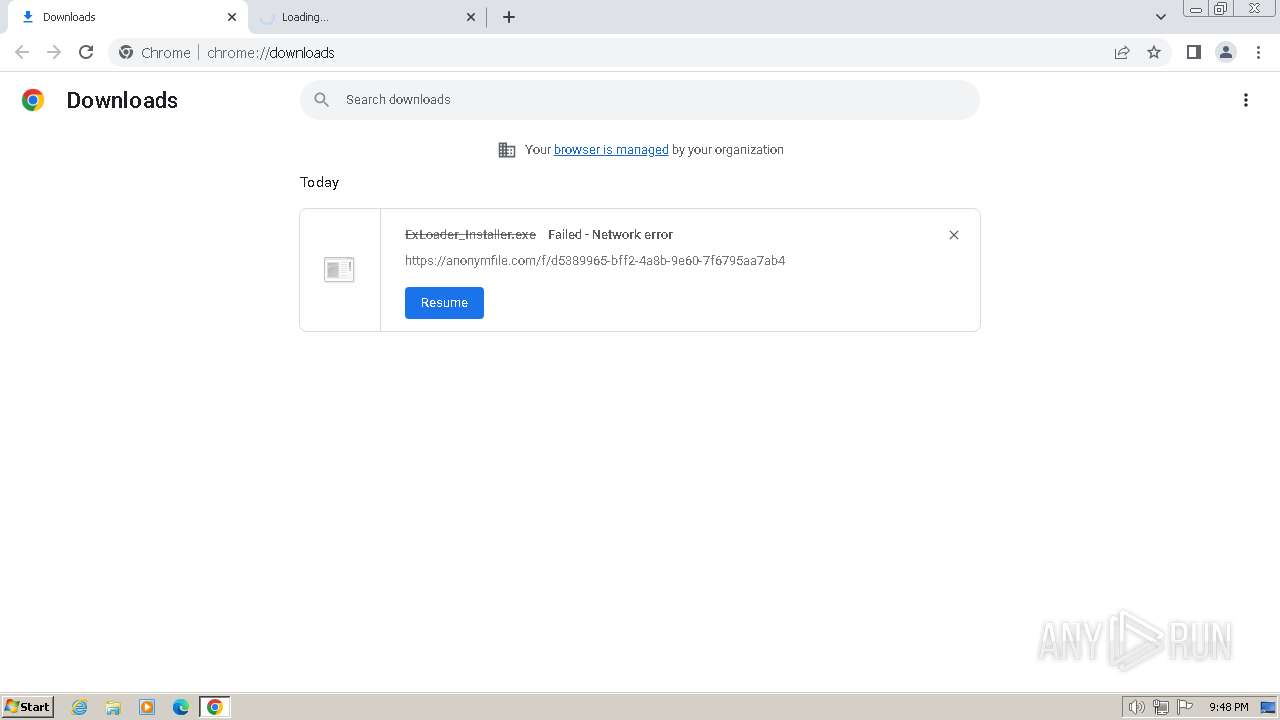This screenshot has width=1280, height=720.
Task: Open Windows Media Player from taskbar
Action: [147, 707]
